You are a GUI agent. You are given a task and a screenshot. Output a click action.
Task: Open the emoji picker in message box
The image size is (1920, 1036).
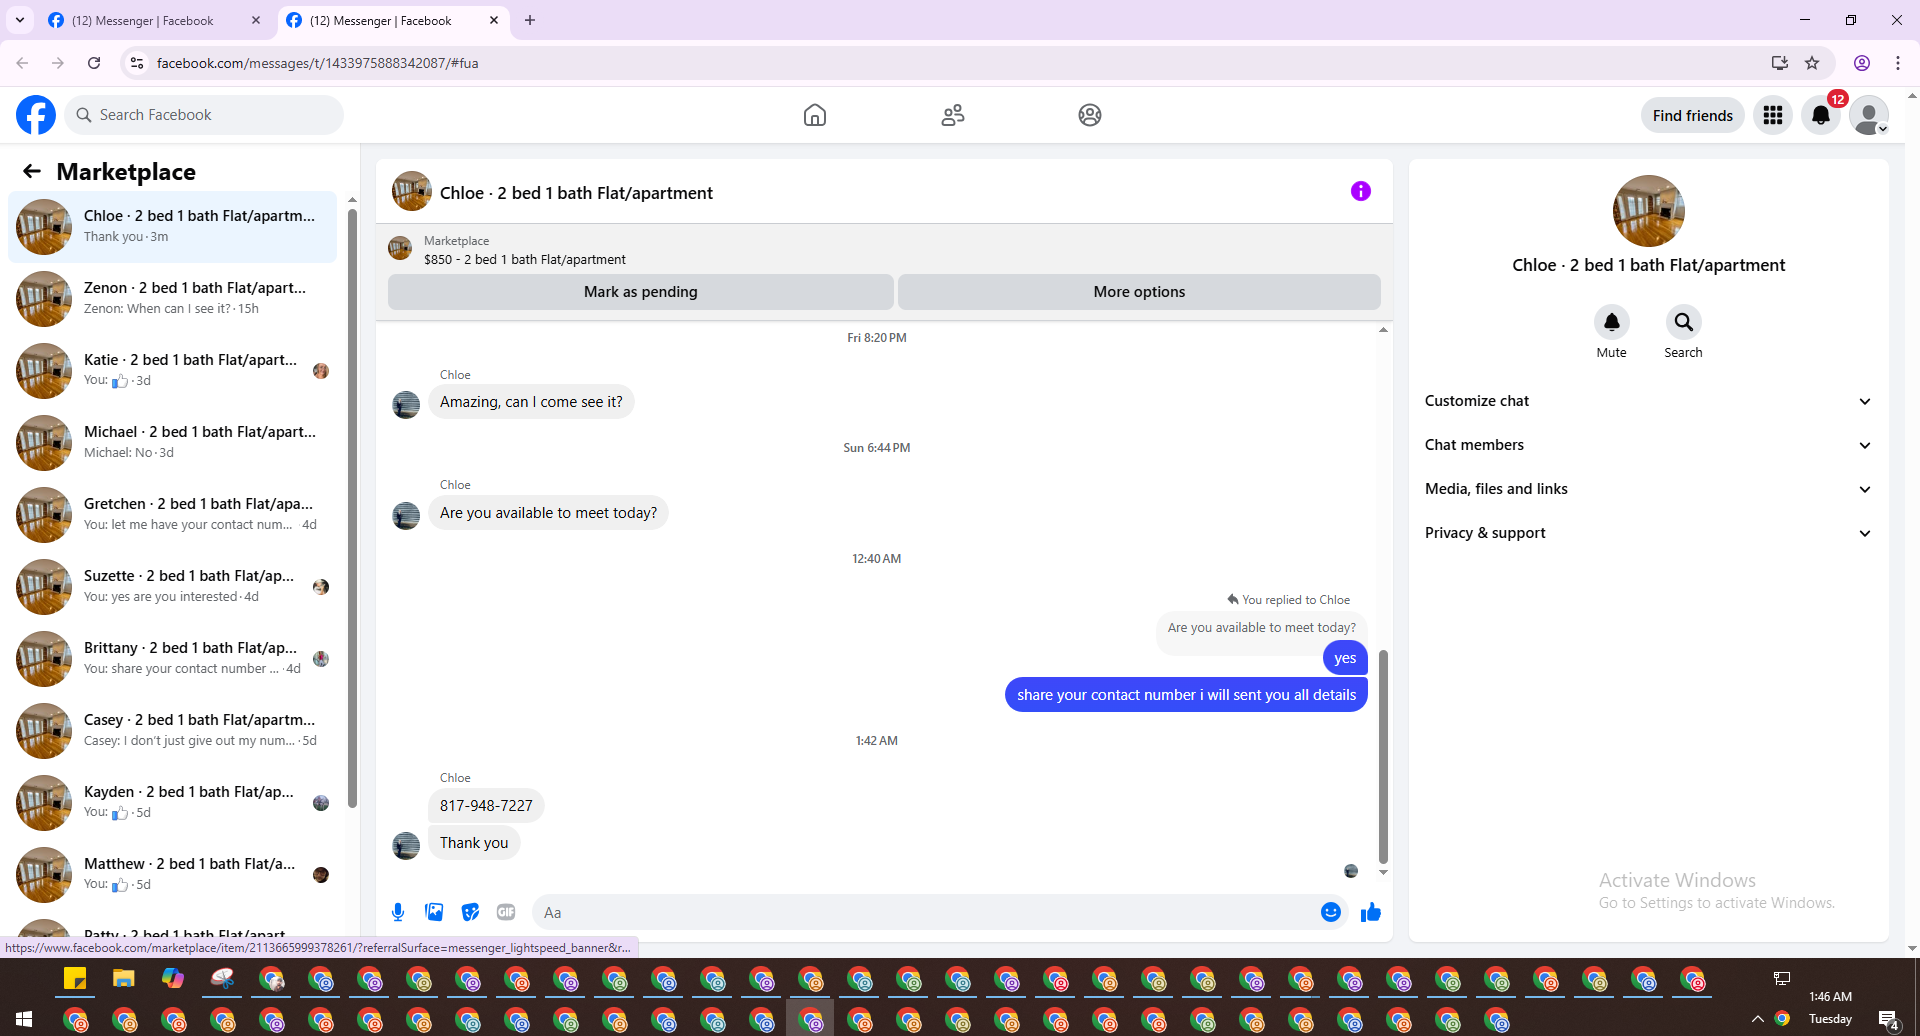coord(1331,912)
